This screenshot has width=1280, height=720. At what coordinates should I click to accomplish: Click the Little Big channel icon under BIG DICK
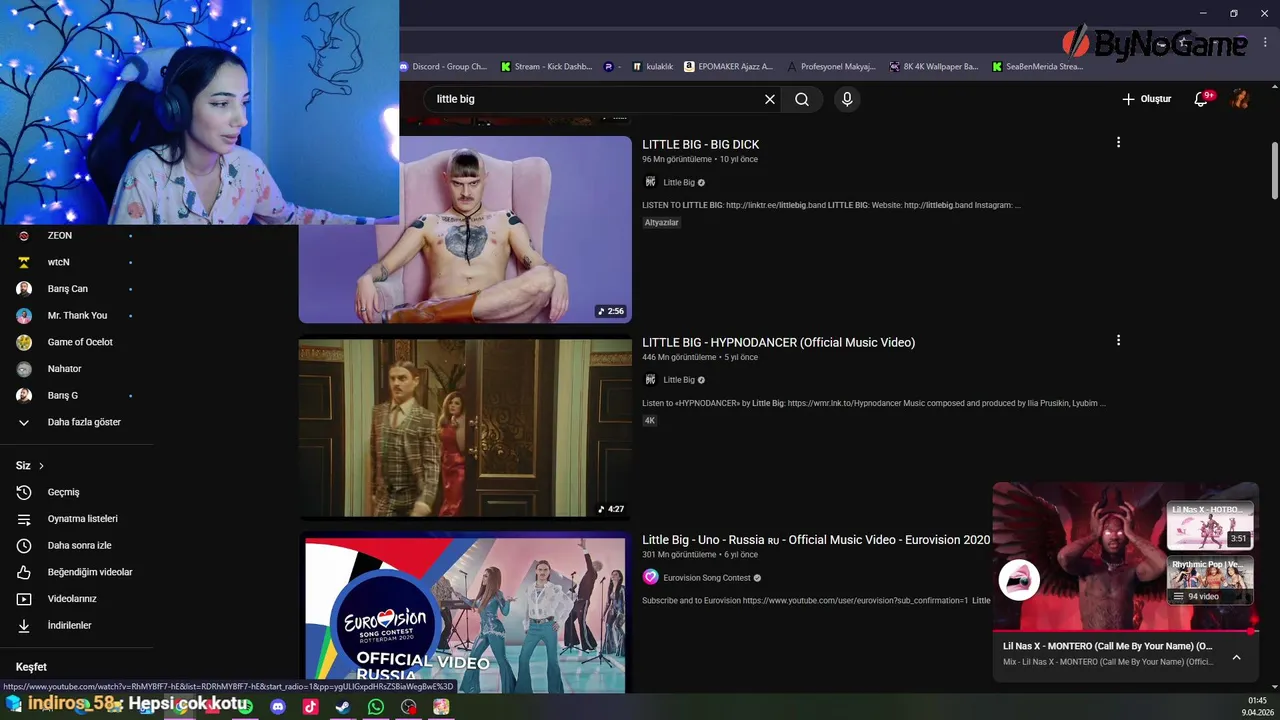650,182
